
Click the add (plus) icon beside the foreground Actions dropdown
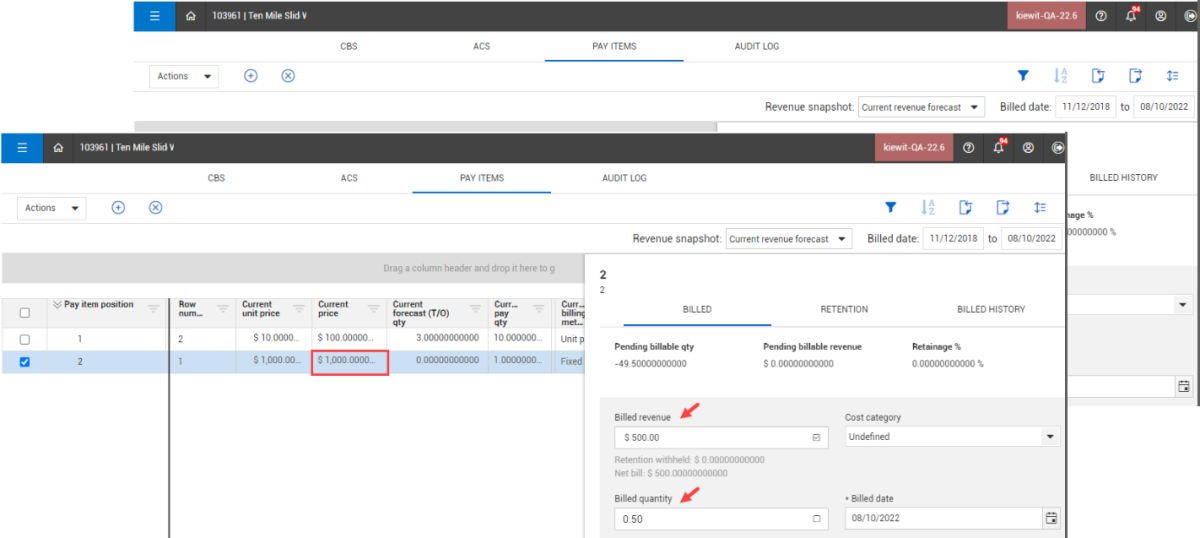[x=118, y=207]
